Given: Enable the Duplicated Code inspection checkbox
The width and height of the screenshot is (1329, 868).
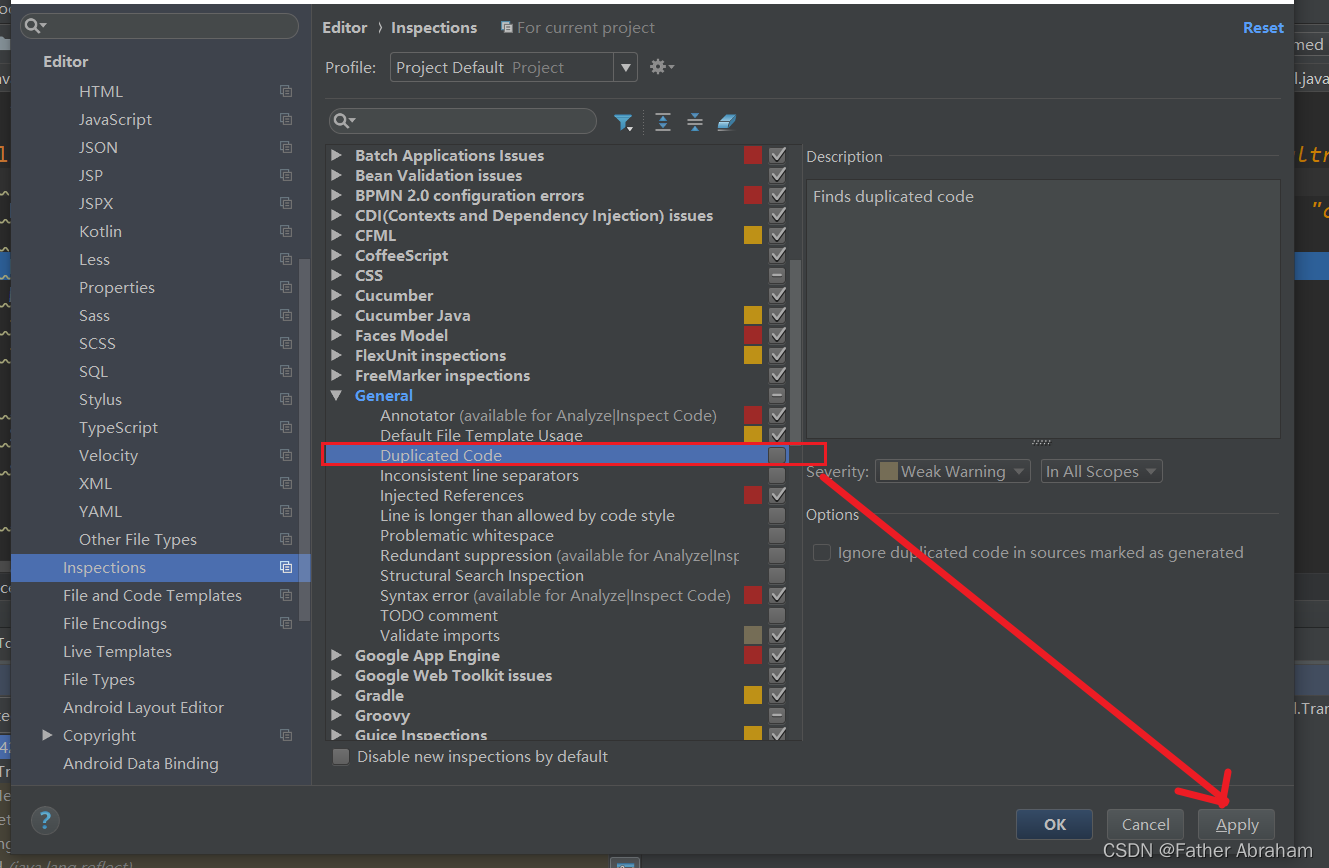Looking at the screenshot, I should point(777,455).
